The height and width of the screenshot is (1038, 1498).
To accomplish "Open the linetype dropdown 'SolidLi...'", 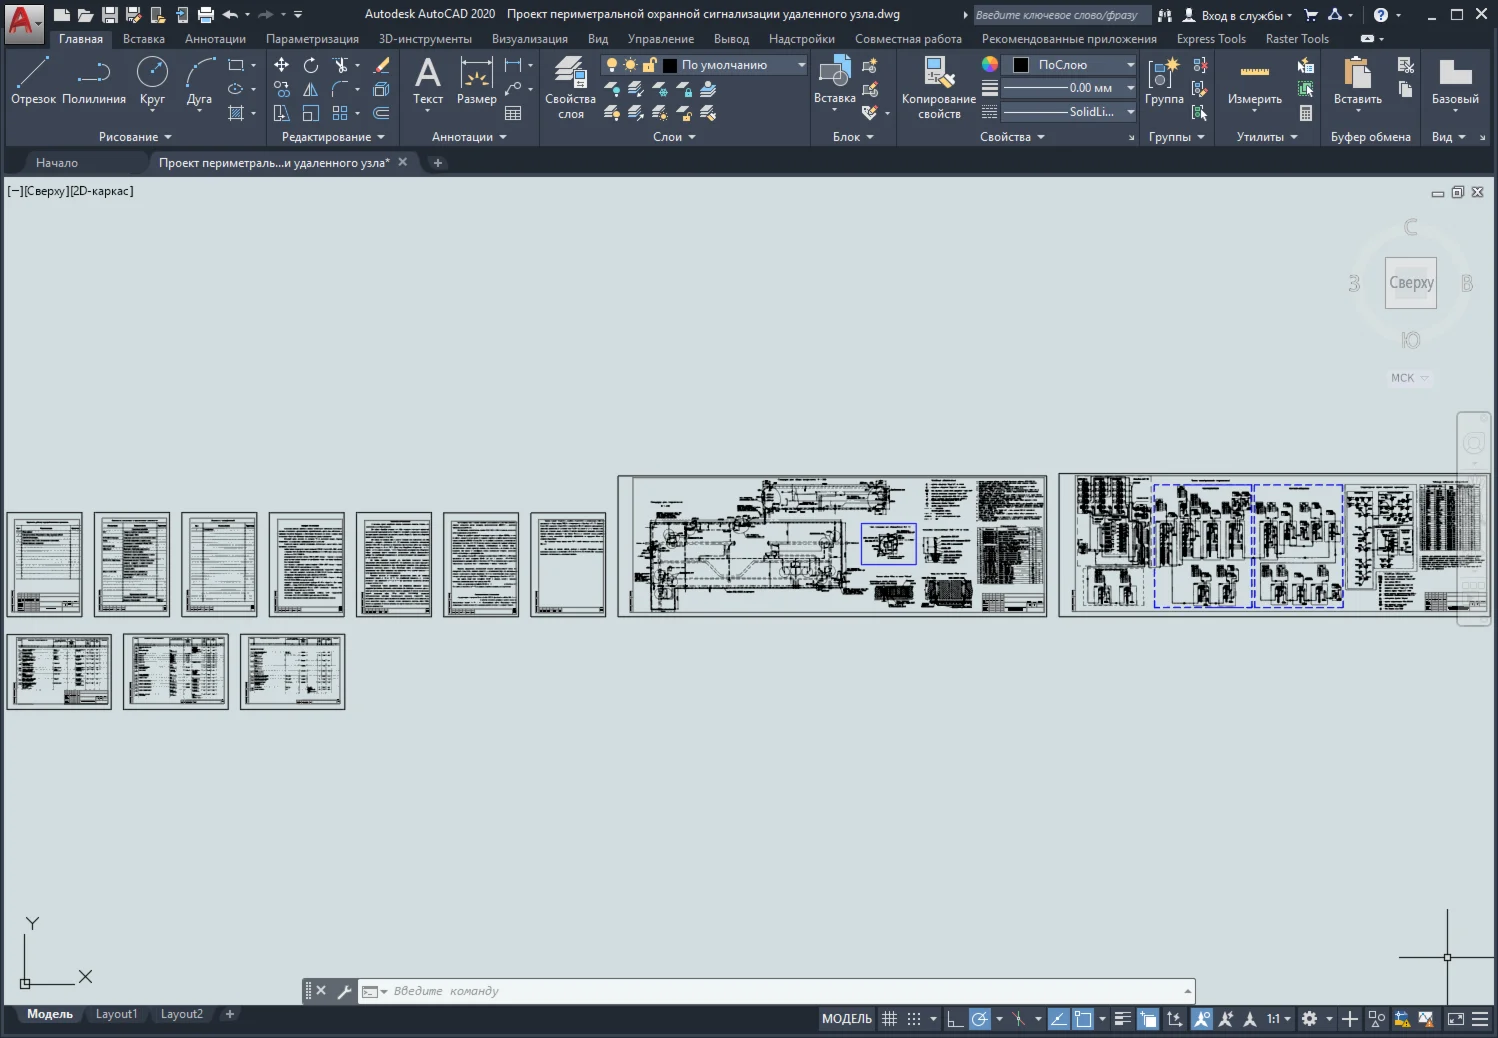I will click(1070, 112).
